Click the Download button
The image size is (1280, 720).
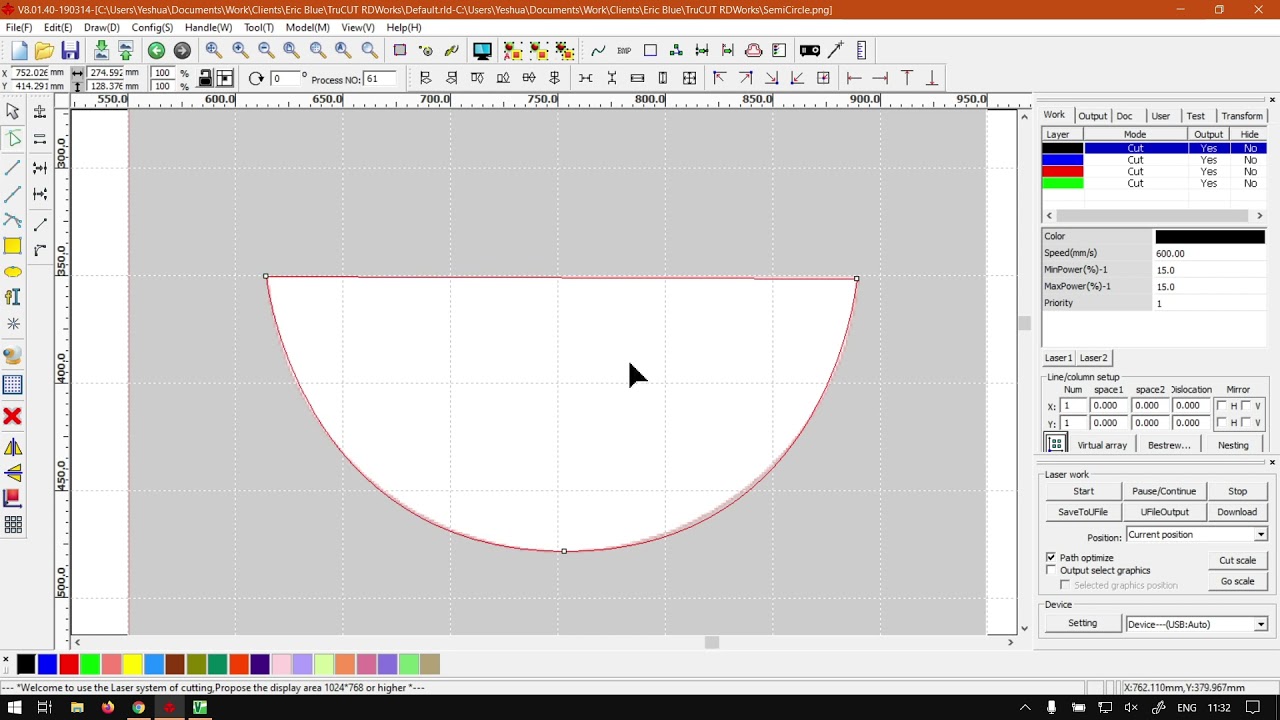coord(1236,512)
